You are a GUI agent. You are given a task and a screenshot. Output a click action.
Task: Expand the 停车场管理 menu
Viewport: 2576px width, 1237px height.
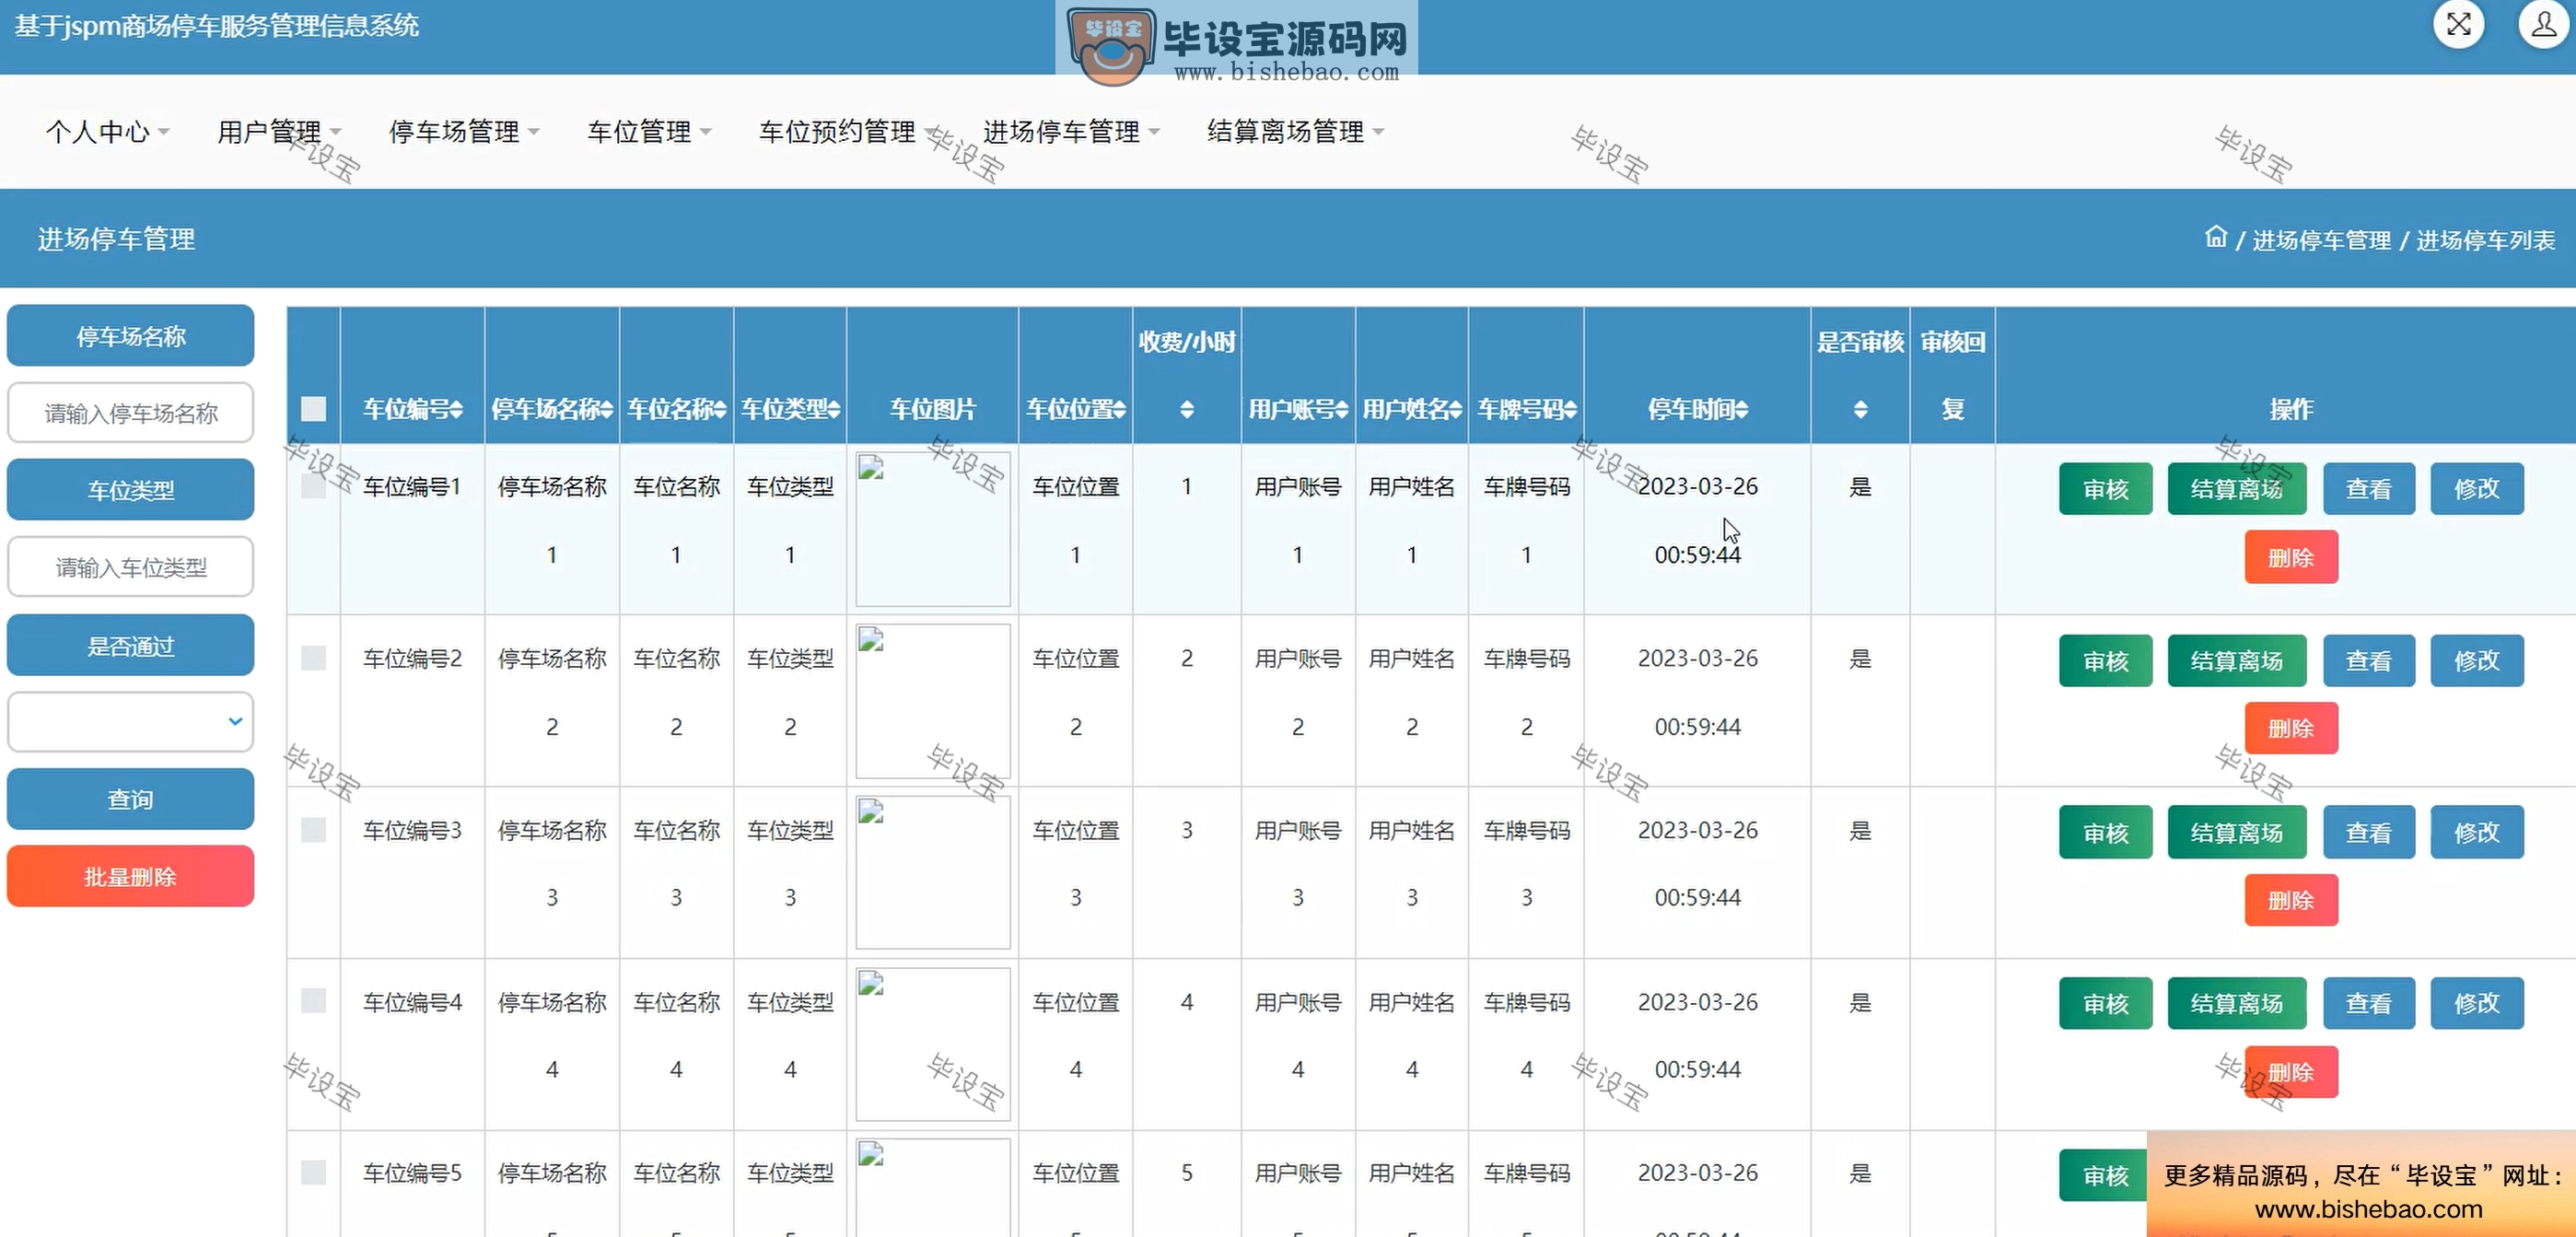tap(464, 131)
